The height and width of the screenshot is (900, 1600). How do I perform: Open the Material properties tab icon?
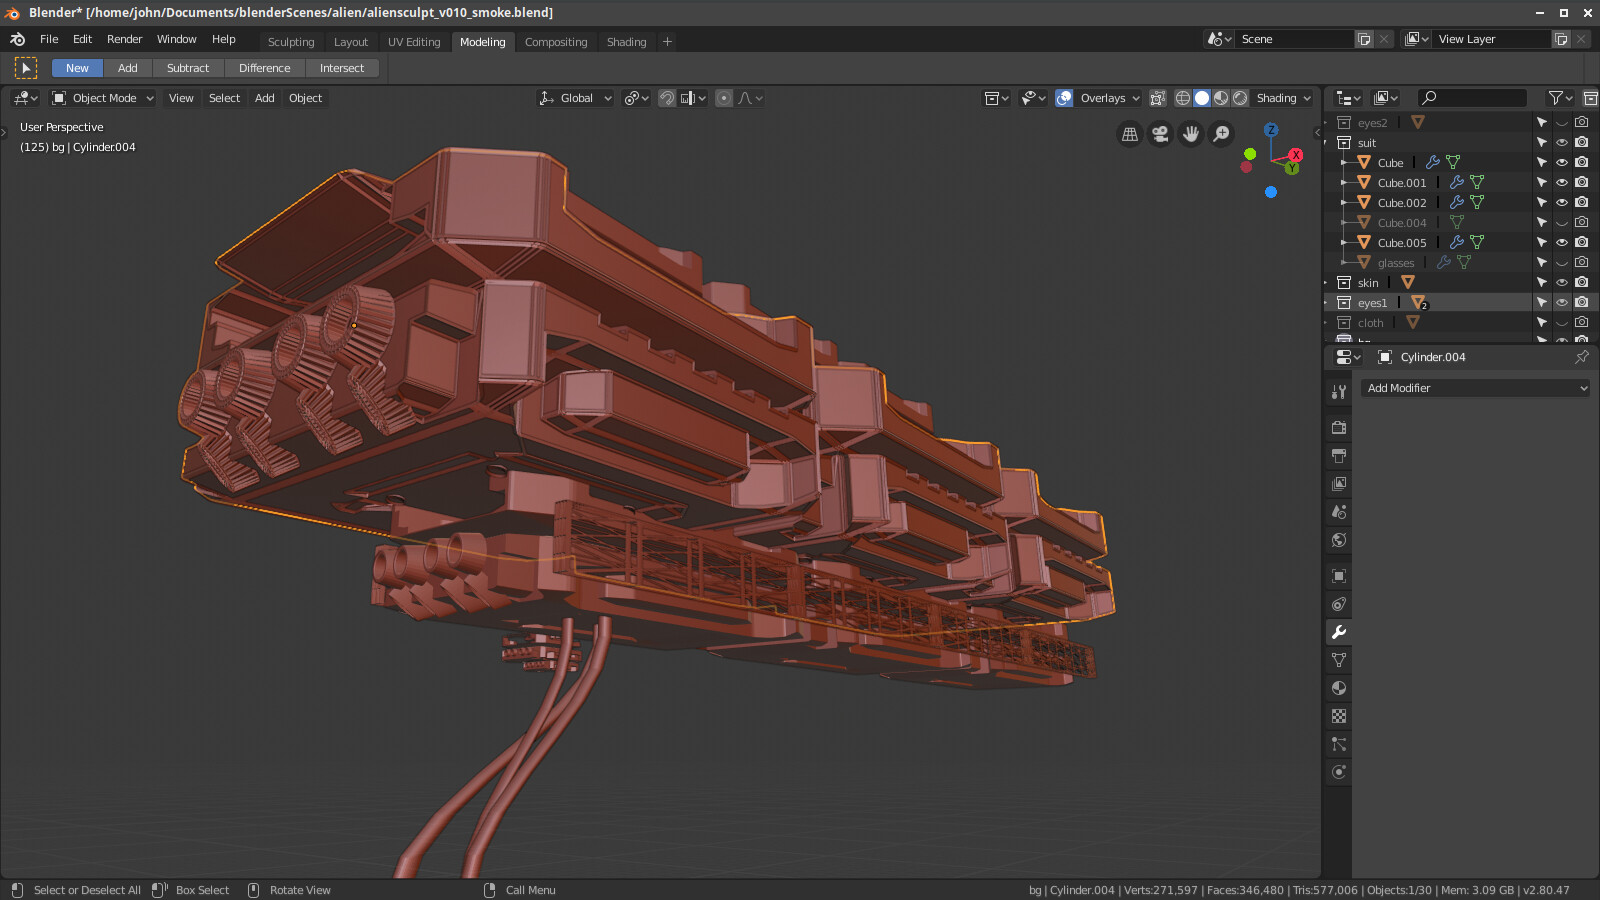click(x=1339, y=688)
